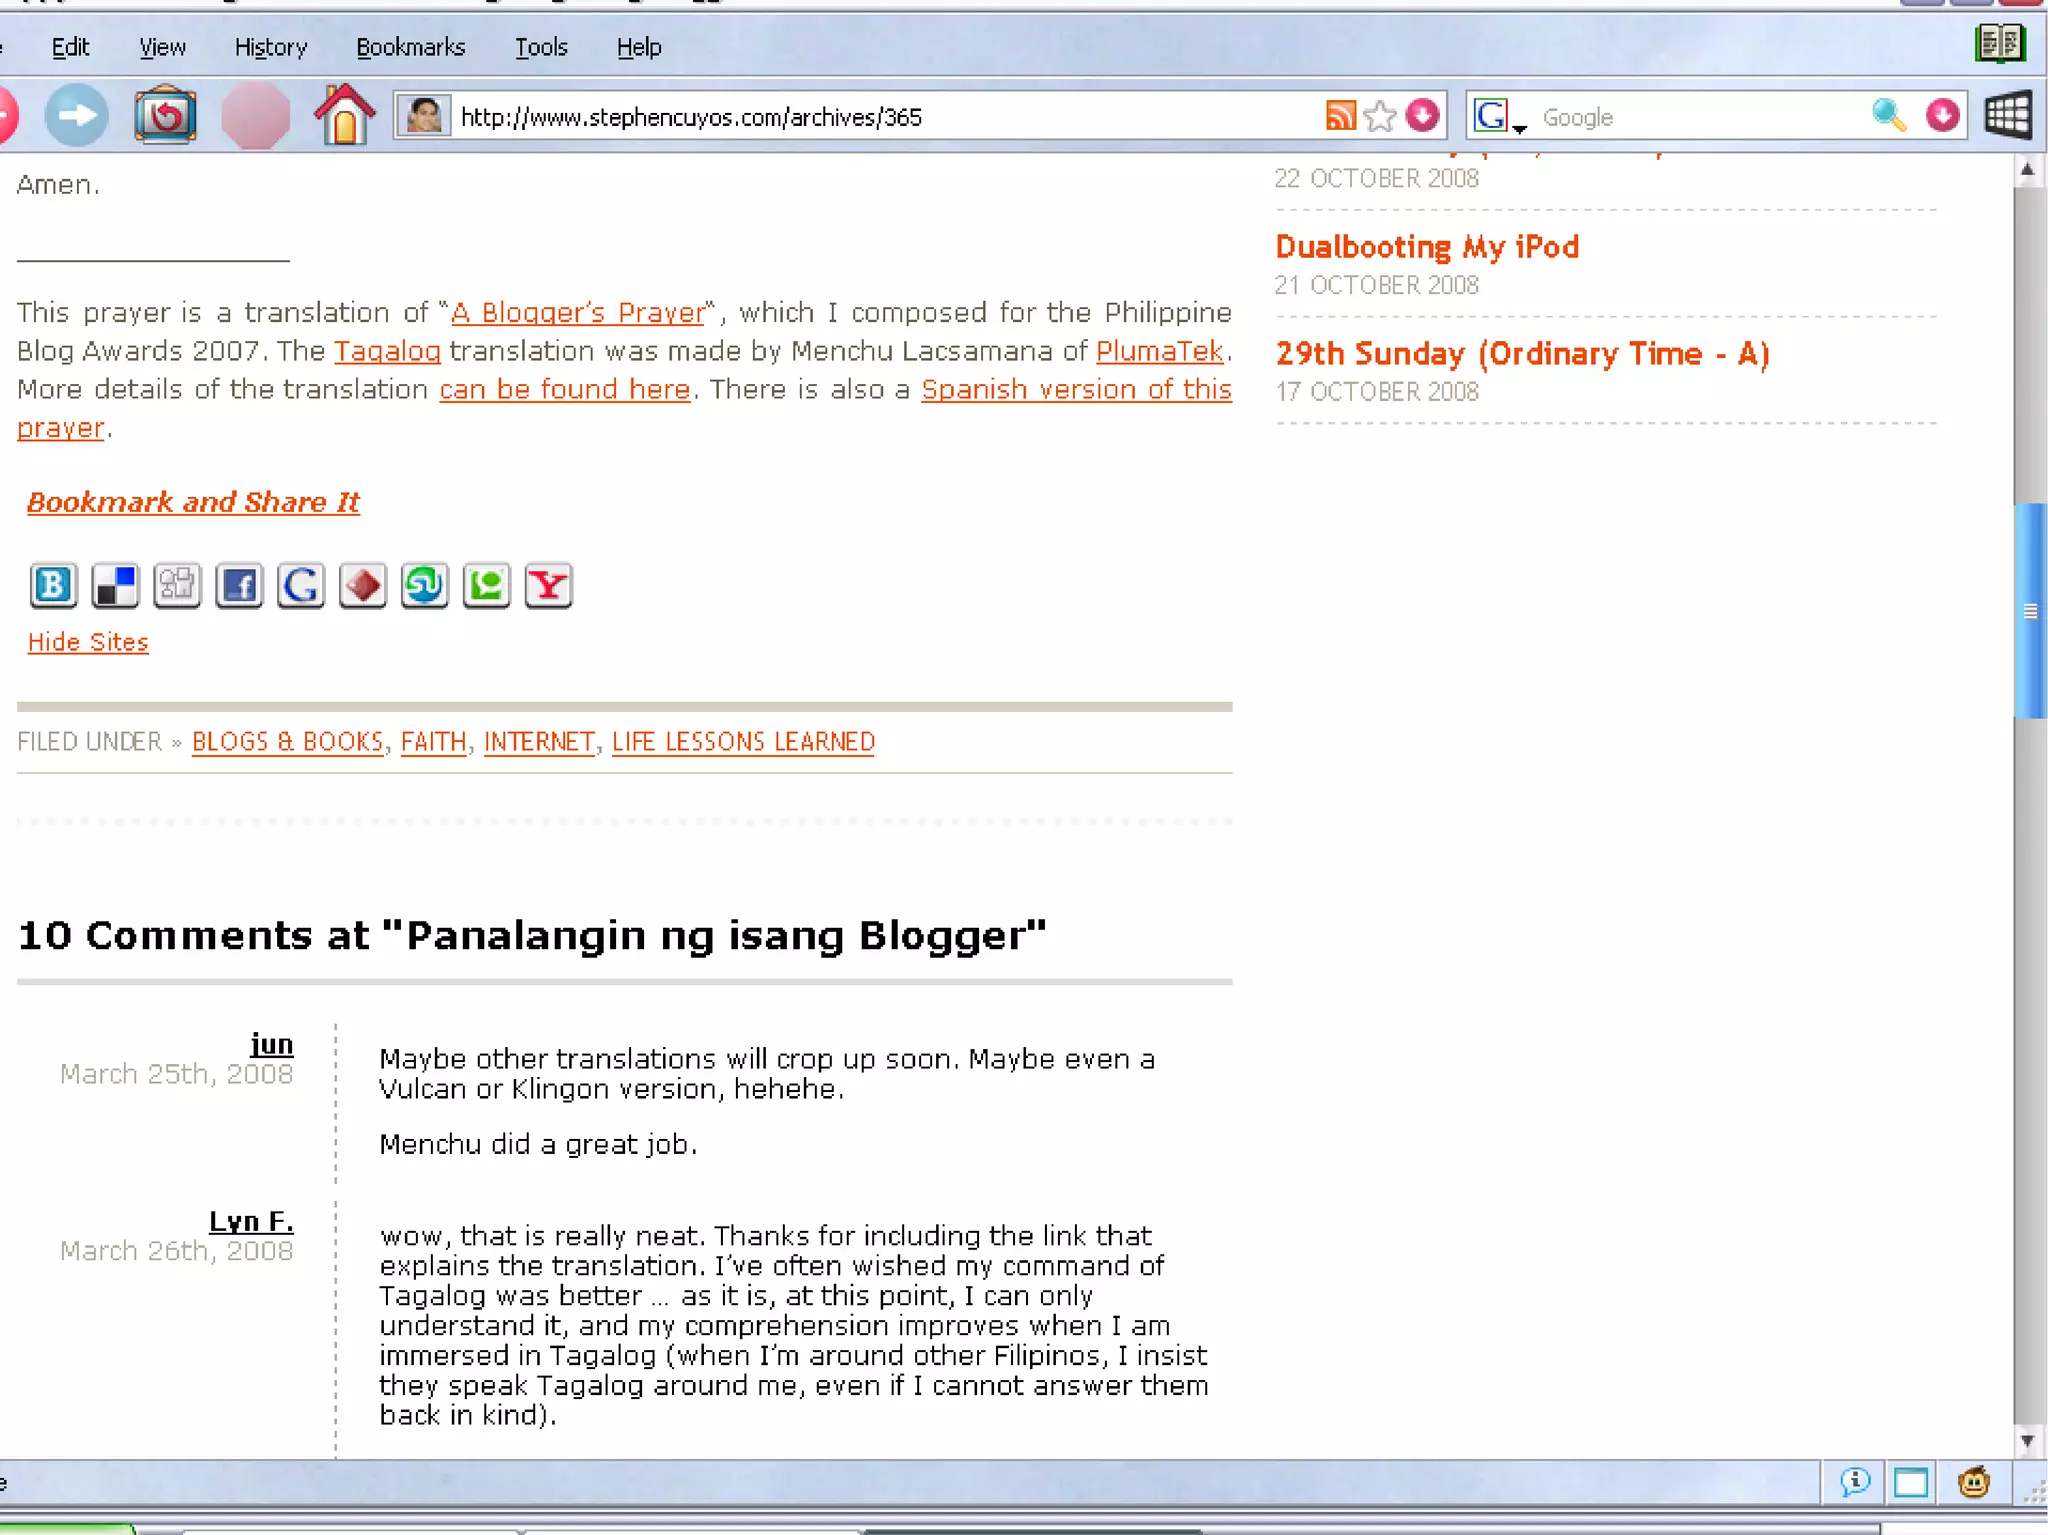
Task: Share the post on Facebook via its icon
Action: (239, 586)
